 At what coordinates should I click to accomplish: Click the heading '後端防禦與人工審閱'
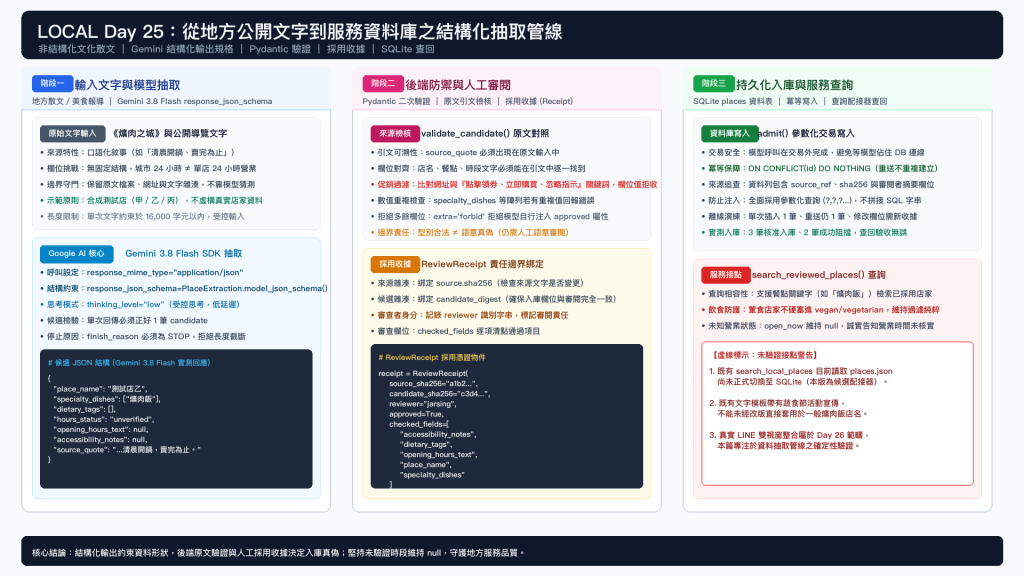click(458, 85)
